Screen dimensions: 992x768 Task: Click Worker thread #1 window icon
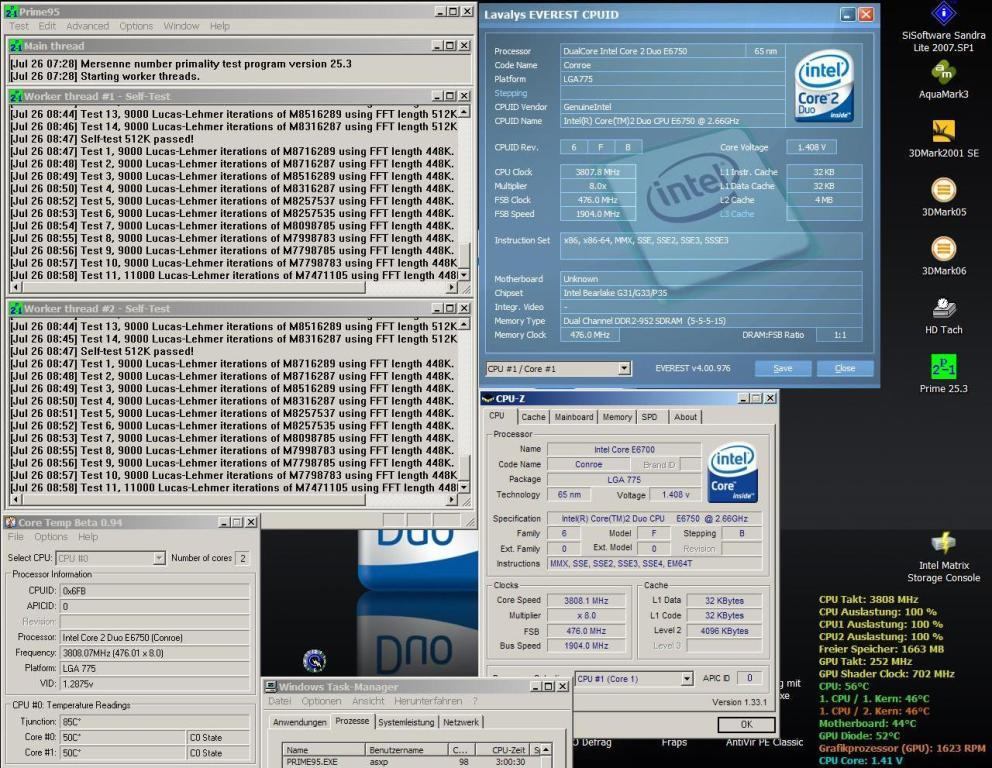point(16,96)
